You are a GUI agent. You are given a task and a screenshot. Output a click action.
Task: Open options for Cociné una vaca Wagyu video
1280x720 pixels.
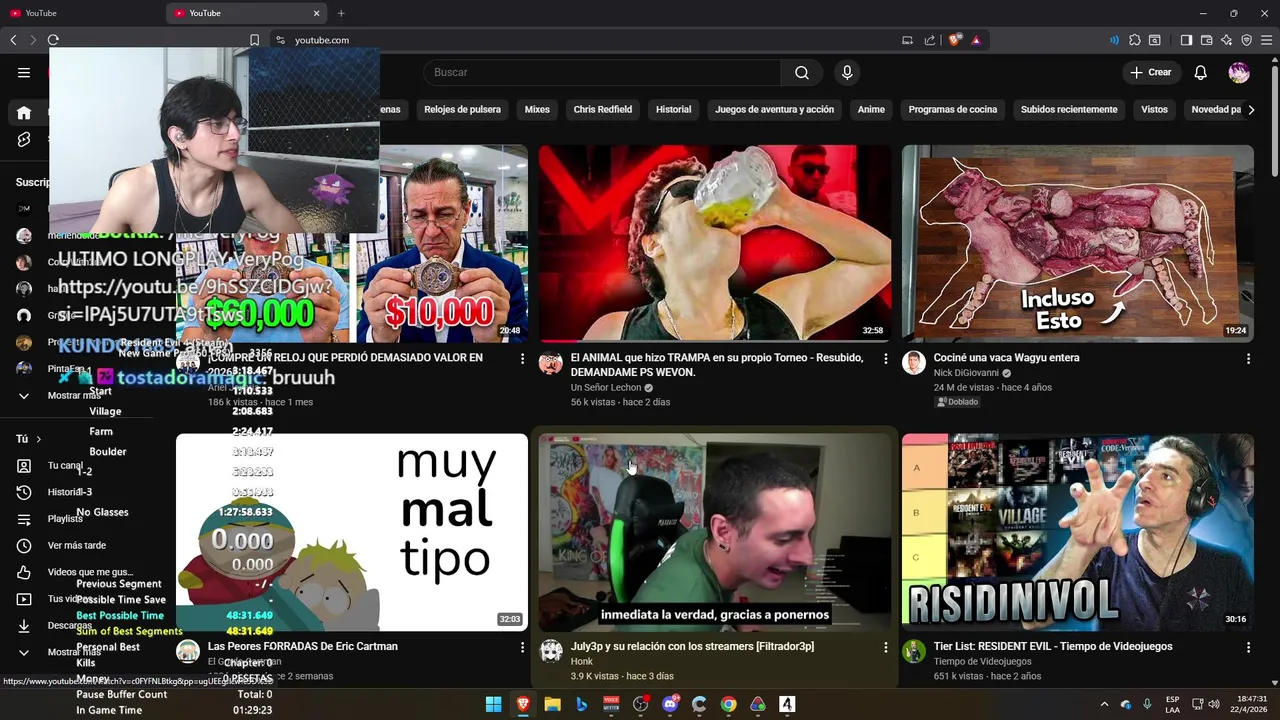(1248, 358)
